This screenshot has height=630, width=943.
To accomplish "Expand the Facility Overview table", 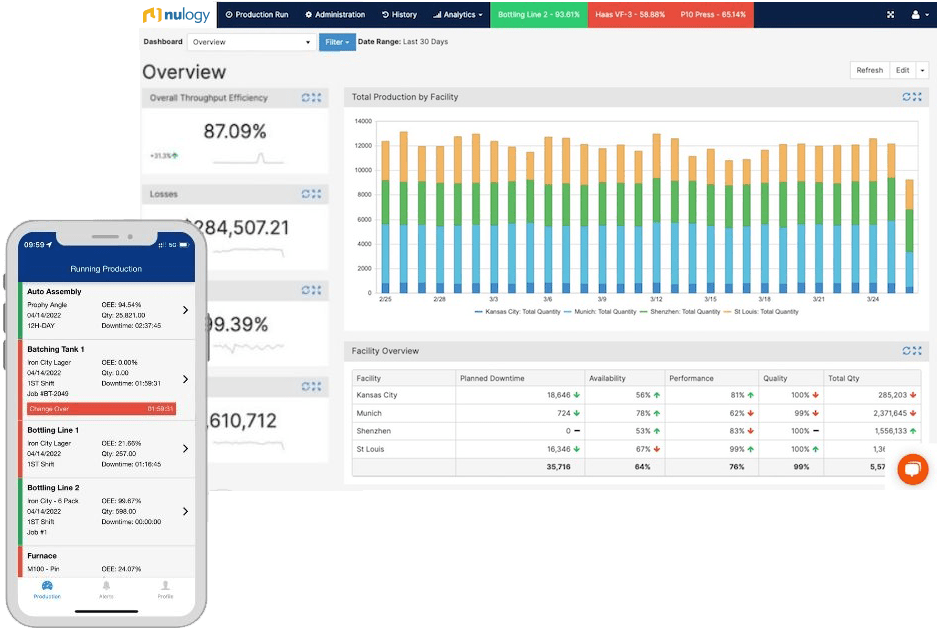I will tap(917, 350).
